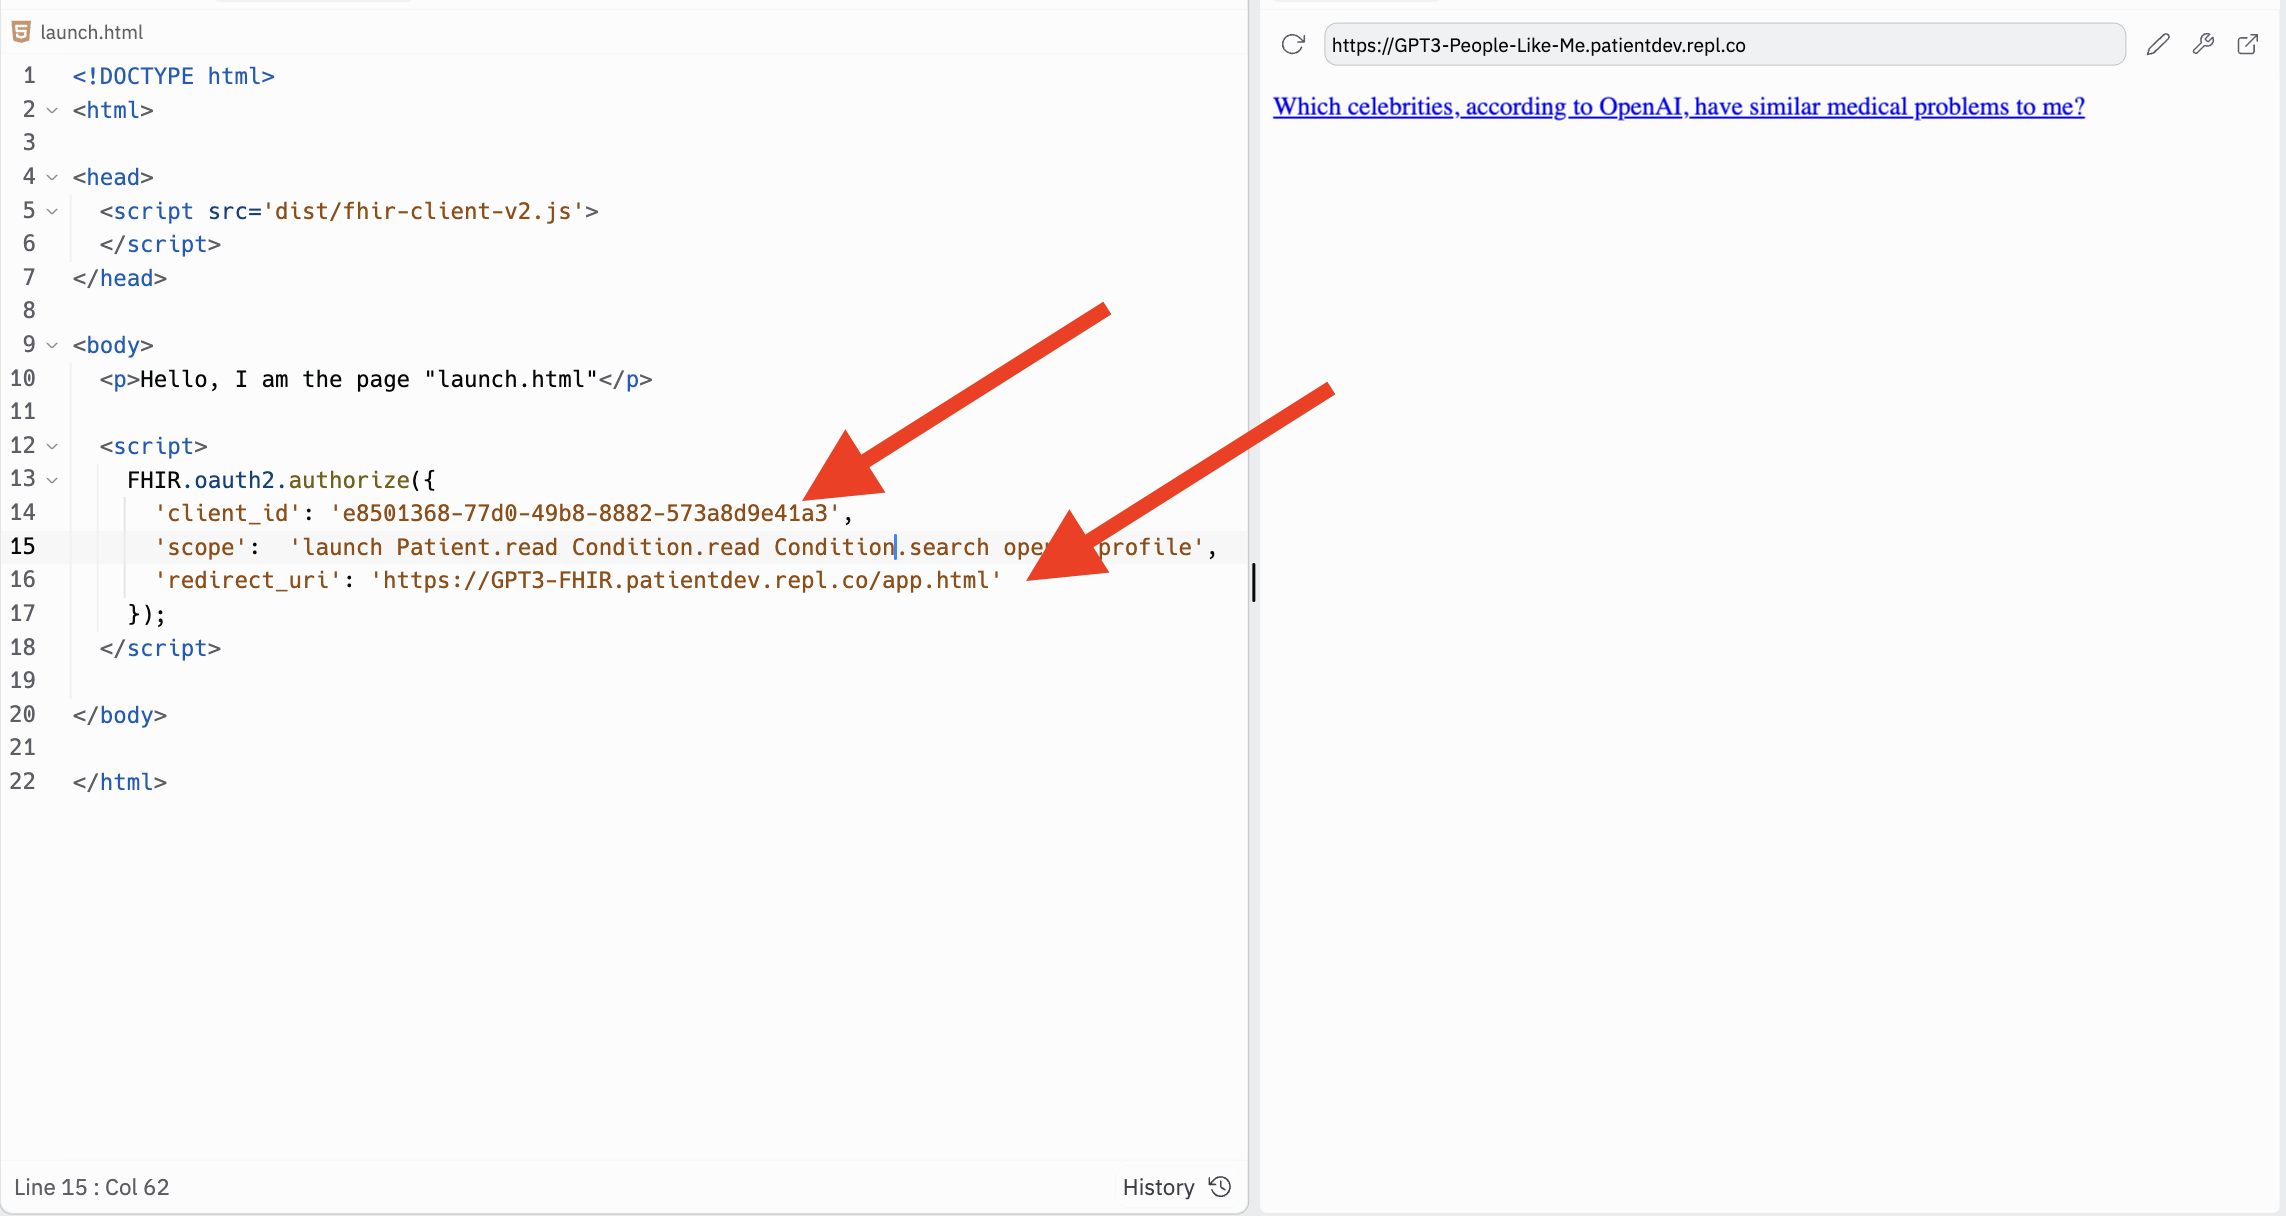
Task: Click the DOCTYPE declaration on line 1
Action: pyautogui.click(x=173, y=76)
